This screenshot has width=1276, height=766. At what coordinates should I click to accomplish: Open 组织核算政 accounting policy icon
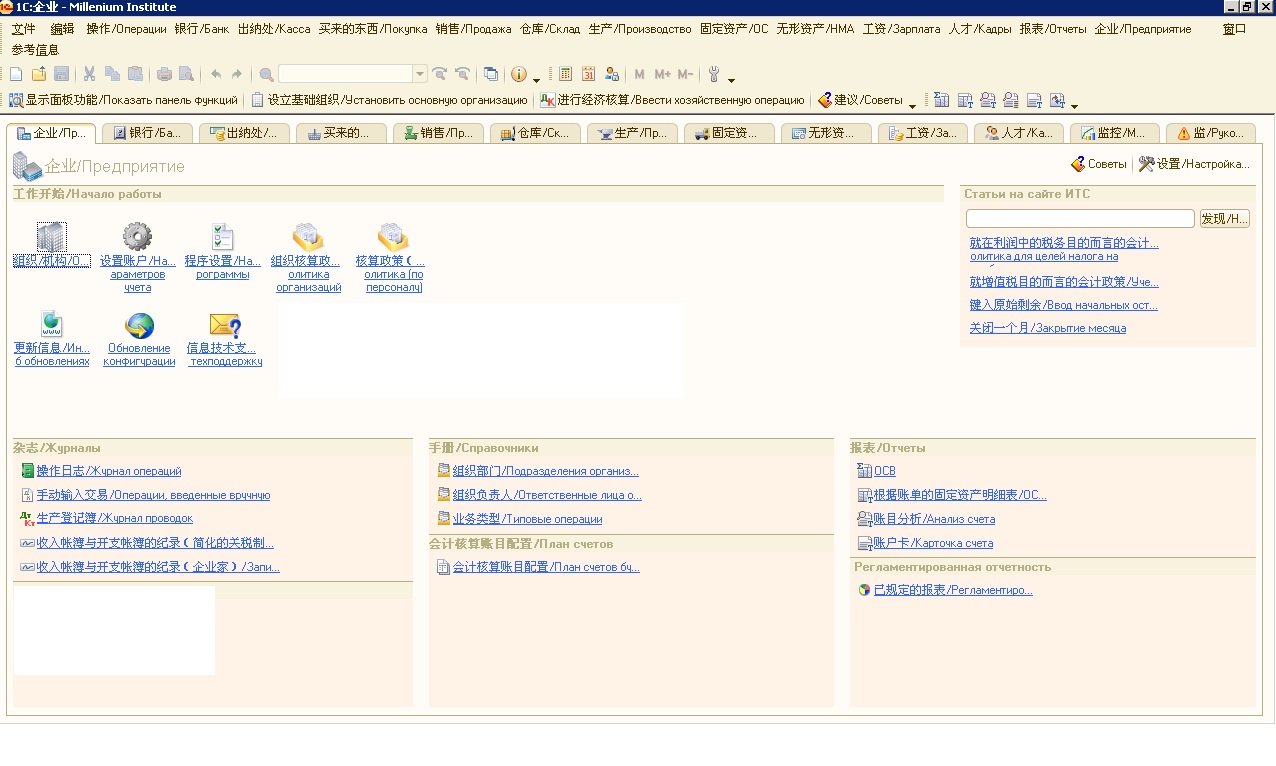pyautogui.click(x=308, y=237)
